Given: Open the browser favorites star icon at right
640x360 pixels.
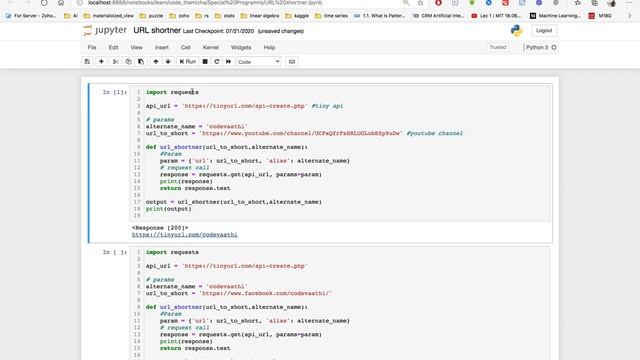Looking at the screenshot, I should tap(578, 3).
